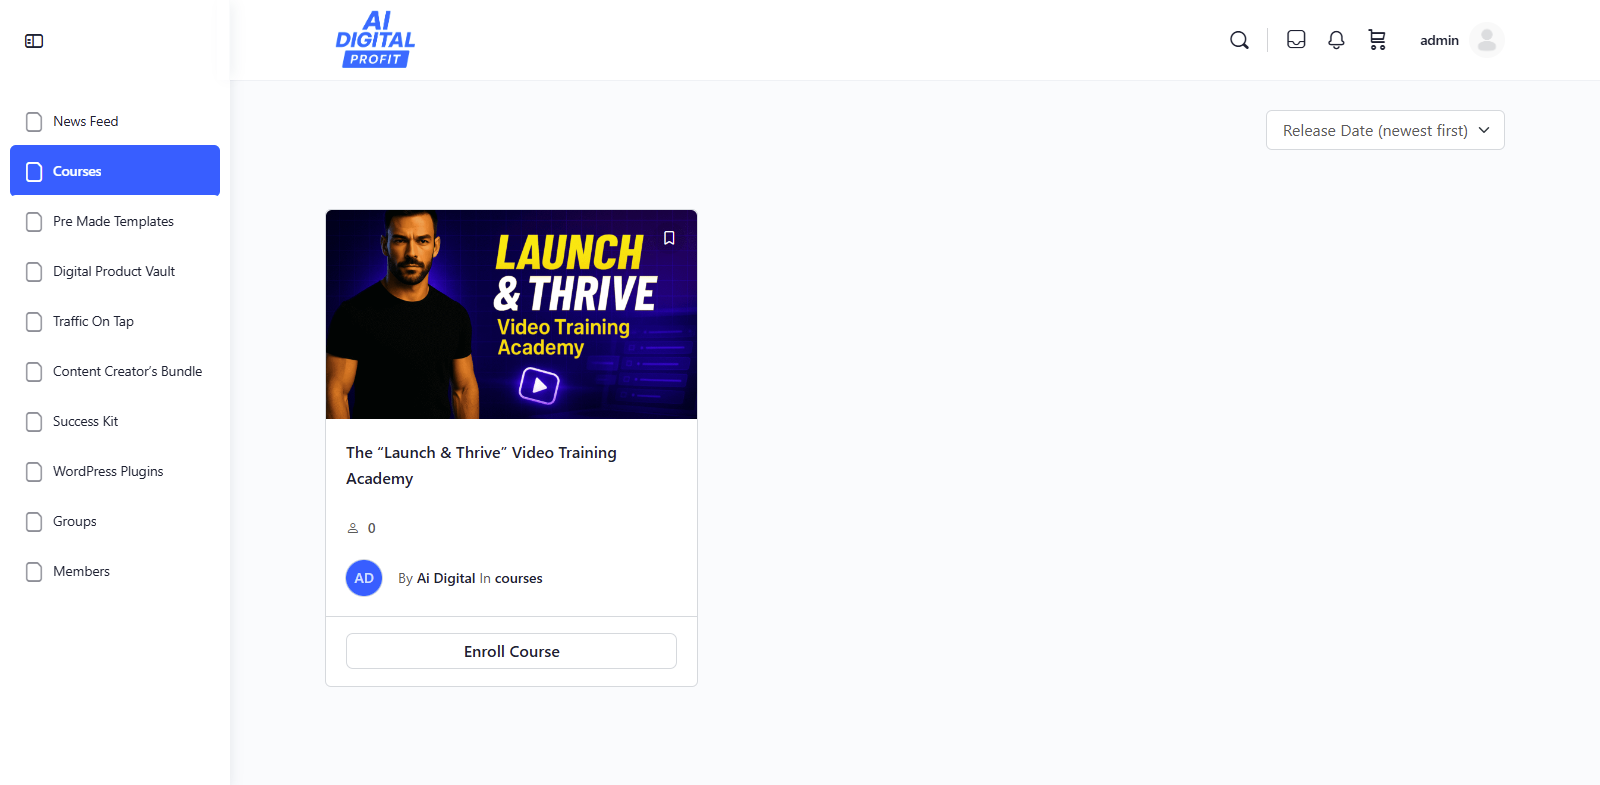Click the enrolled students count icon

click(x=353, y=528)
